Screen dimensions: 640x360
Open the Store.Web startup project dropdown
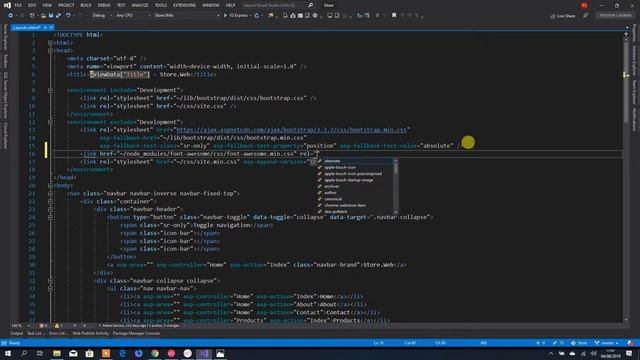click(x=186, y=16)
